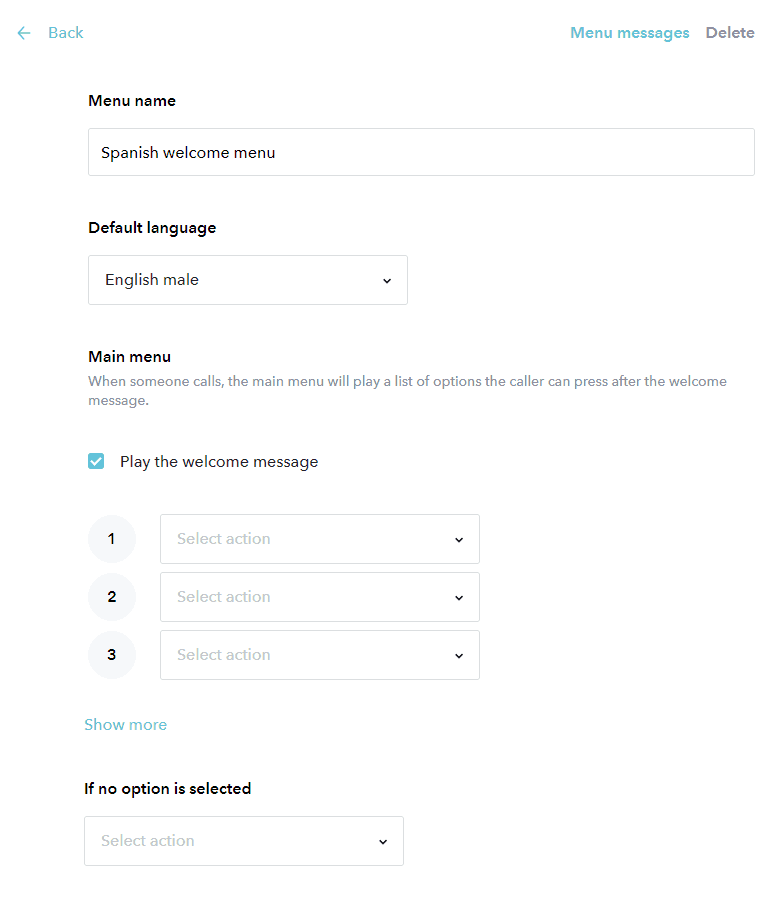
Task: Delete this menu
Action: pos(730,33)
